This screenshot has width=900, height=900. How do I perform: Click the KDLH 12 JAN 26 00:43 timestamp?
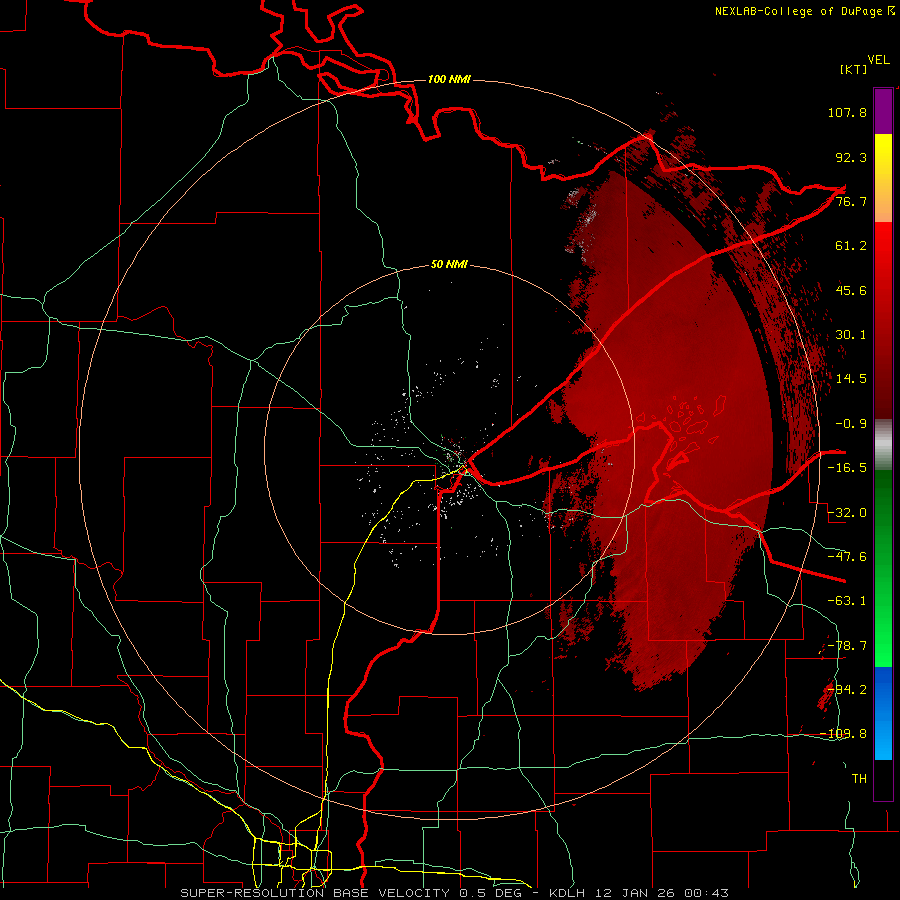coord(639,893)
